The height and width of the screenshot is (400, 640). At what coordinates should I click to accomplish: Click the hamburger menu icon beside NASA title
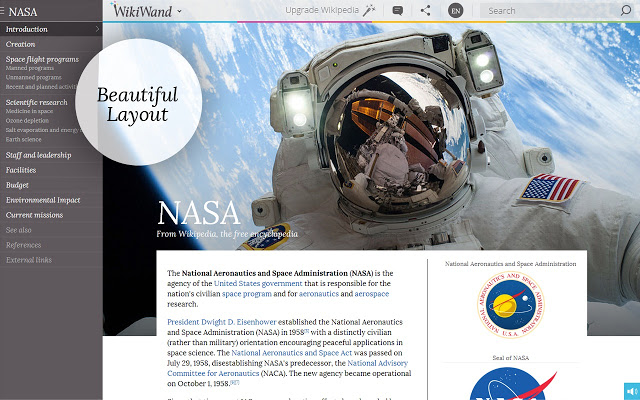click(2, 11)
